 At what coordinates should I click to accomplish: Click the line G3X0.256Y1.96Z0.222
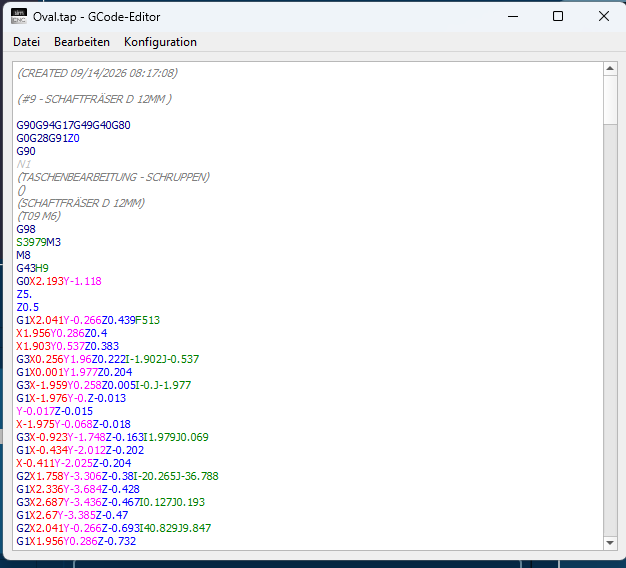tap(108, 359)
